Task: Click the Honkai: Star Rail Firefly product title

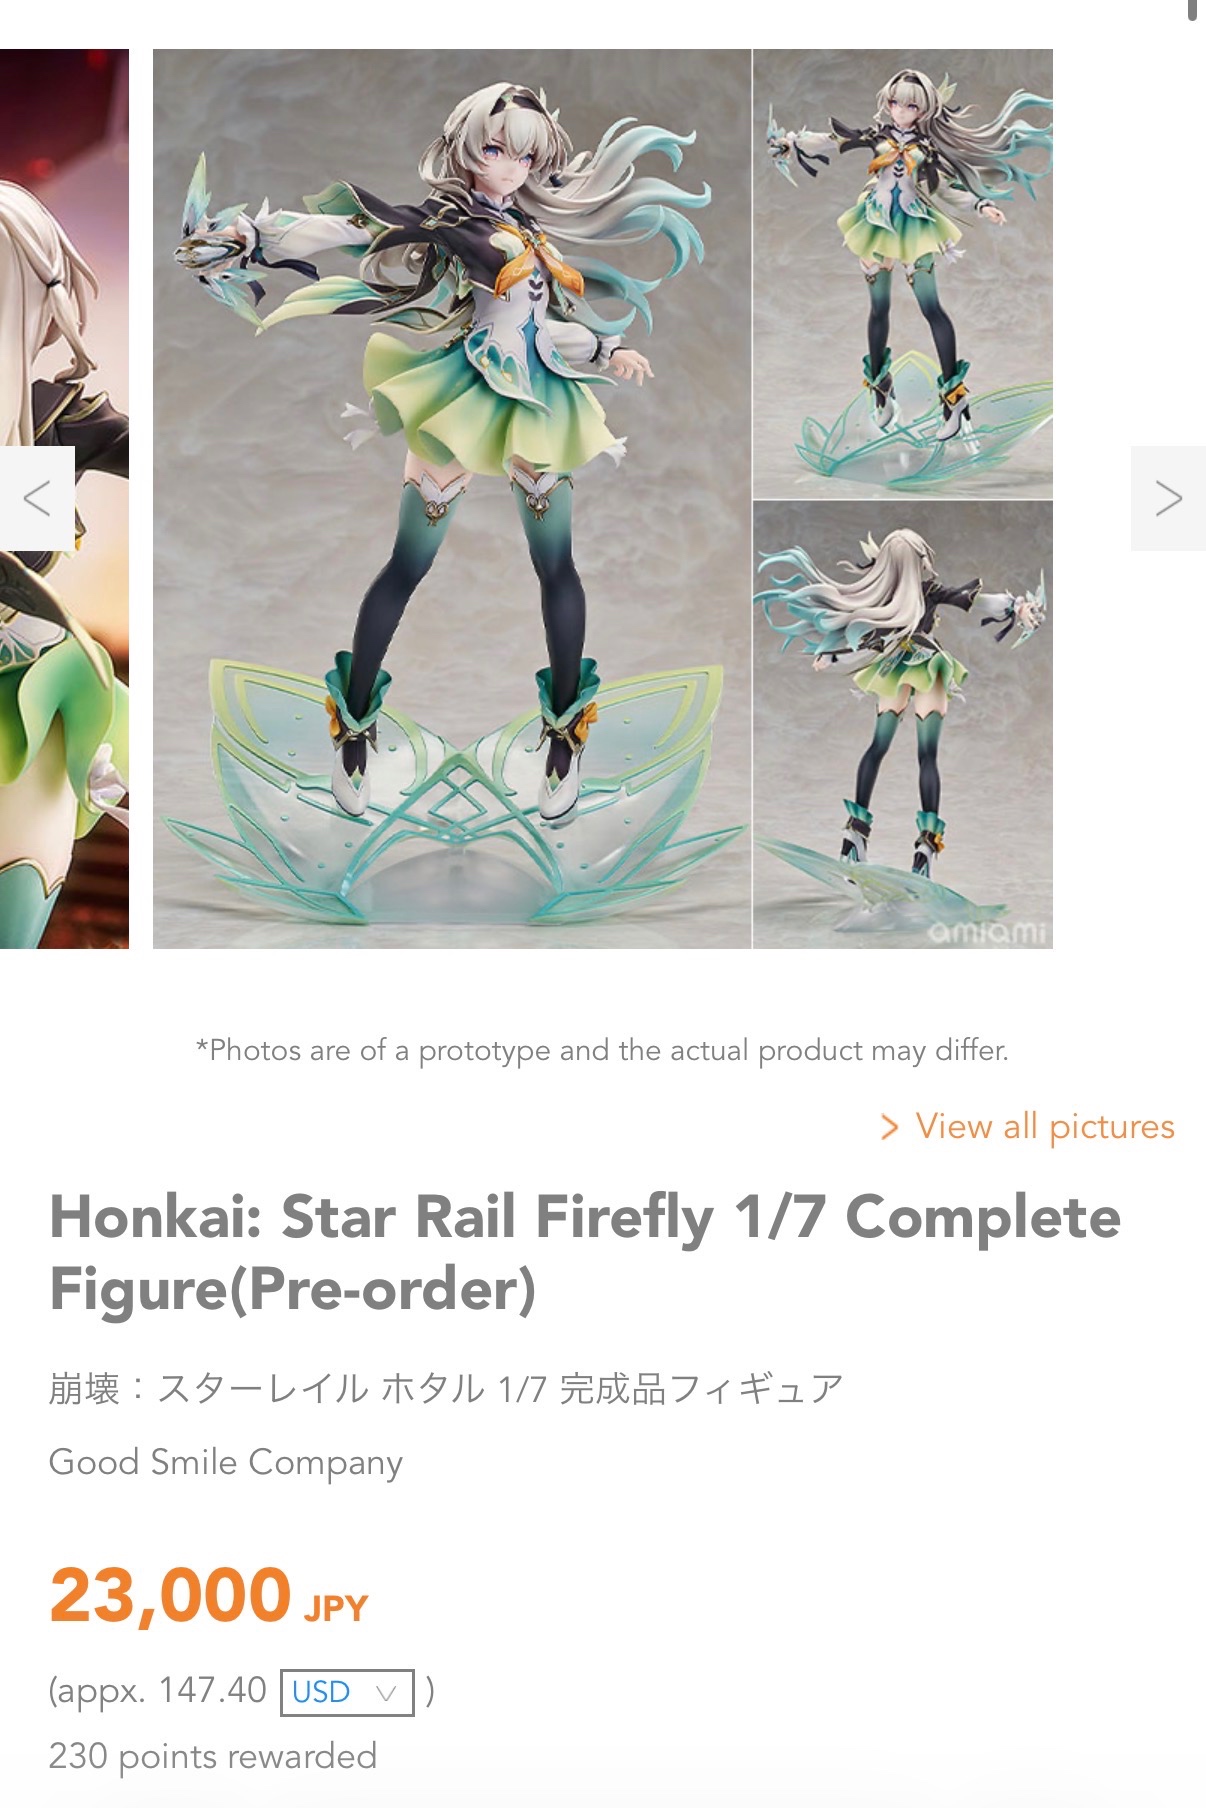Action: coord(585,1252)
